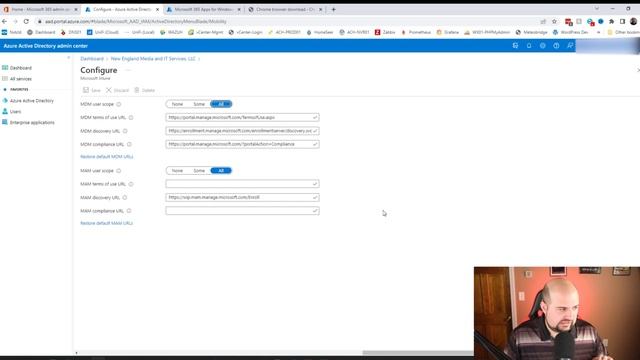Open the Chrome profile avatar
The height and width of the screenshot is (360, 640).
click(633, 21)
